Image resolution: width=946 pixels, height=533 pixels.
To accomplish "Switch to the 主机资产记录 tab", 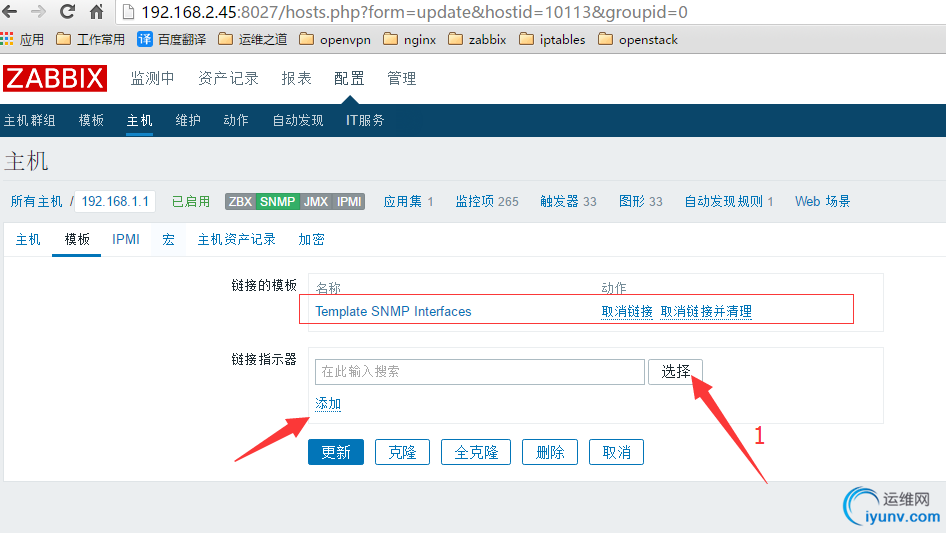I will pos(236,240).
